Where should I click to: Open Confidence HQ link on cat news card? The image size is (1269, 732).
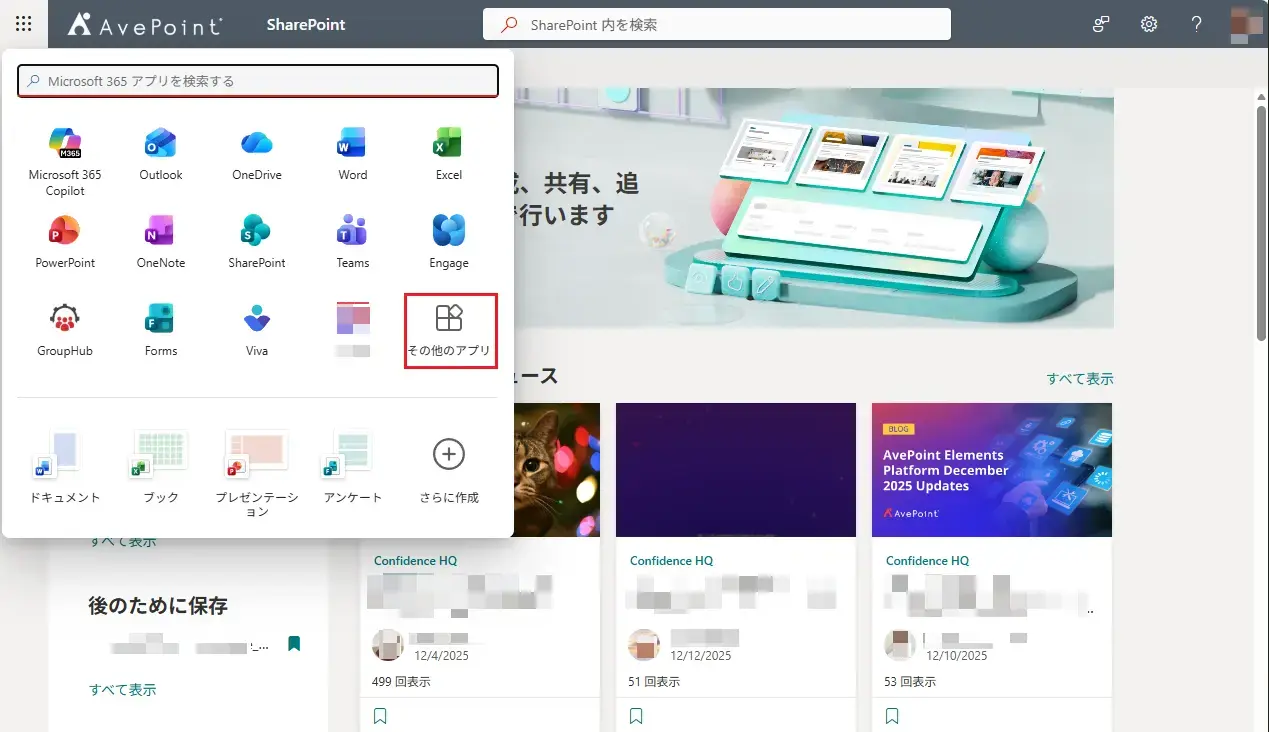point(415,561)
